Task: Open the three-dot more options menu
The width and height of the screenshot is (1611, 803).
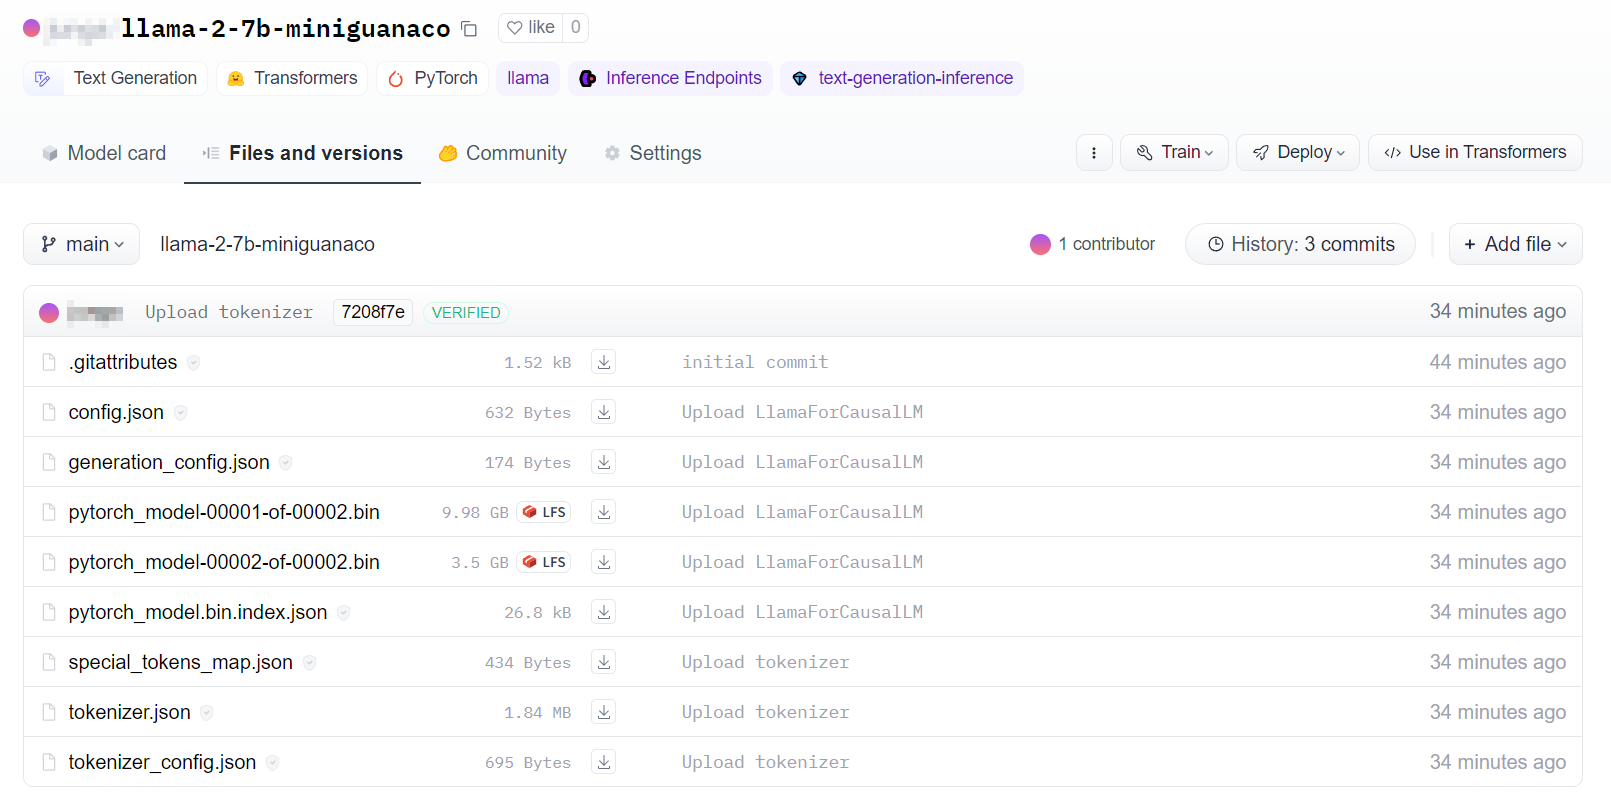Action: tap(1094, 153)
